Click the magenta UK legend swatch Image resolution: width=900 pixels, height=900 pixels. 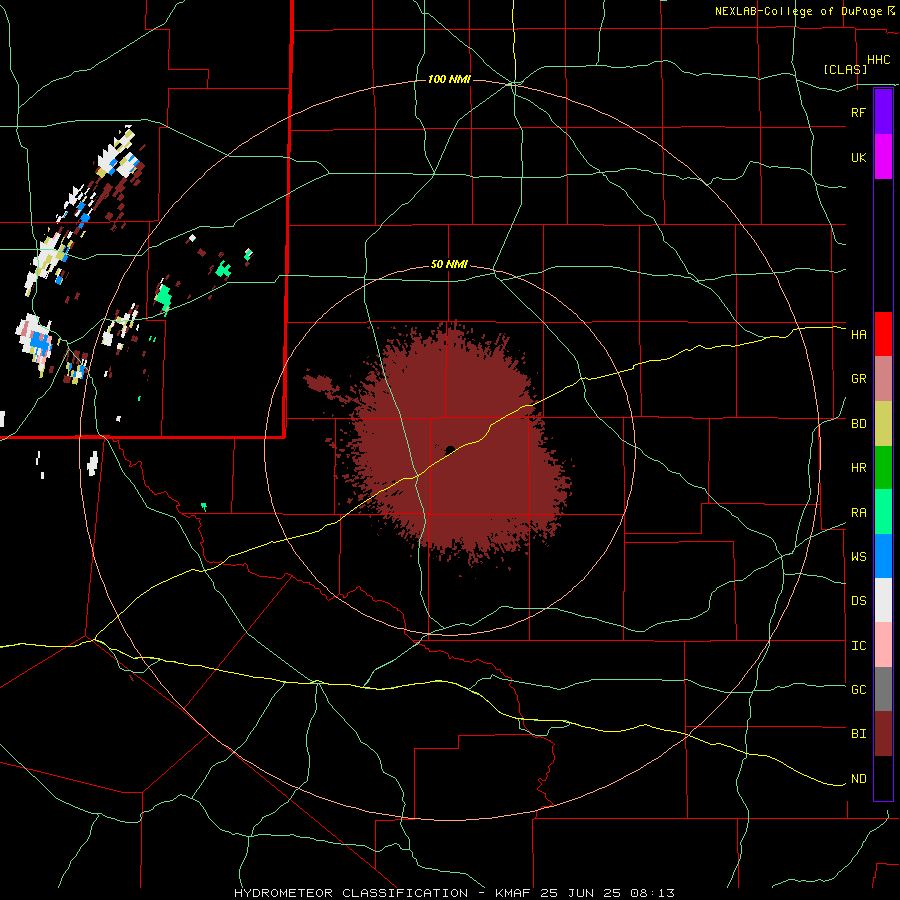click(x=883, y=157)
